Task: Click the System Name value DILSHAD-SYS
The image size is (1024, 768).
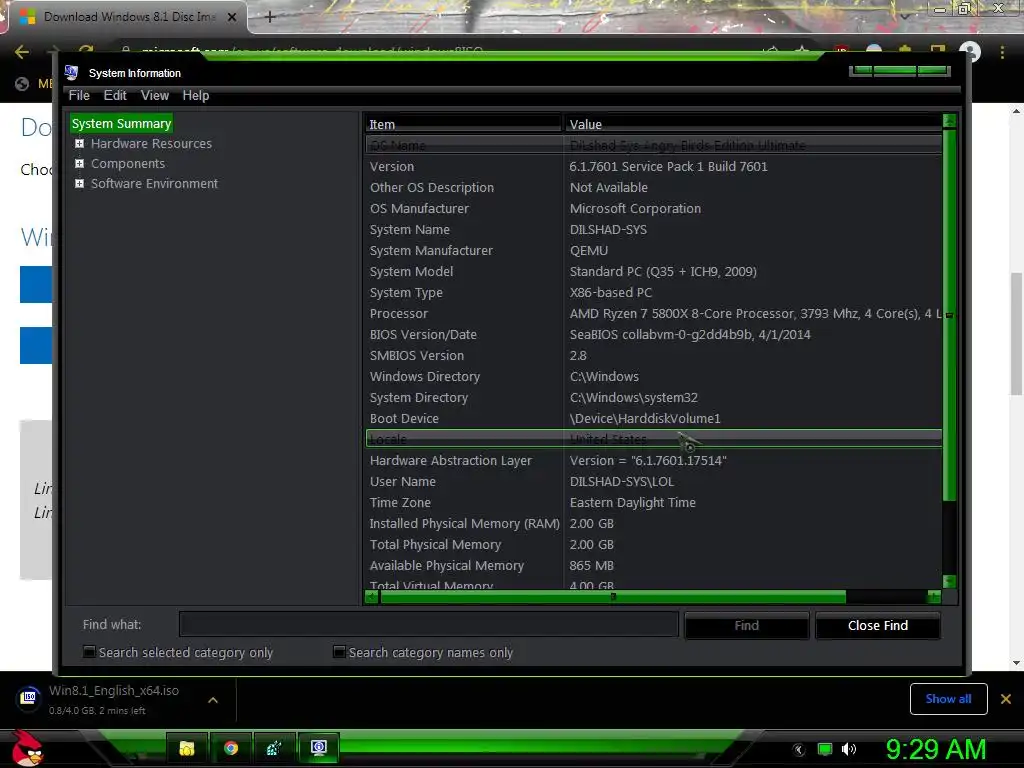Action: click(608, 230)
